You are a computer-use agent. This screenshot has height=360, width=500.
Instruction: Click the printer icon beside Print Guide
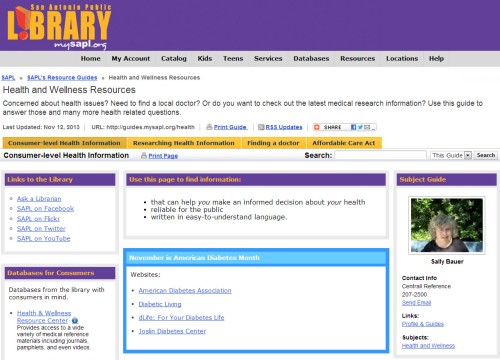click(x=209, y=127)
